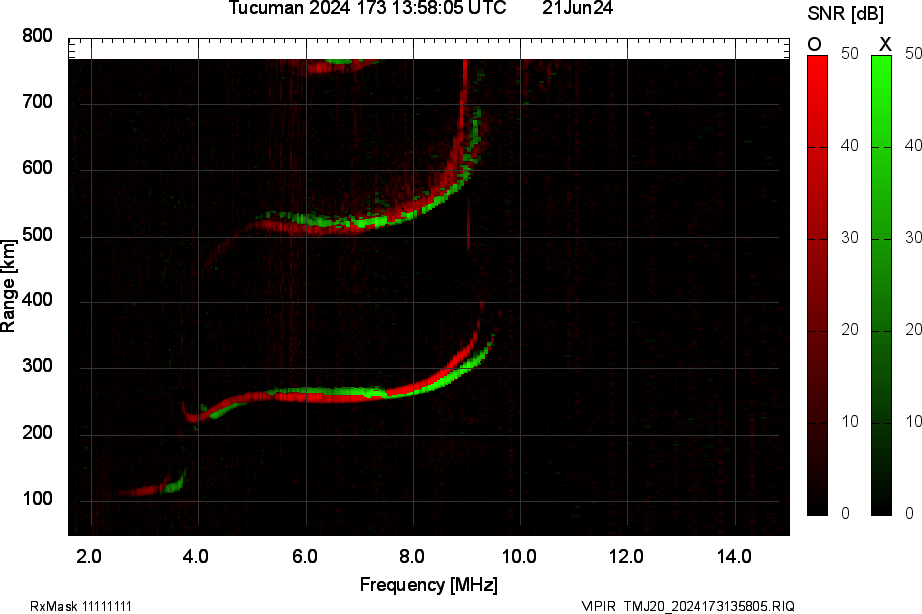The height and width of the screenshot is (614, 922).
Task: Click the 8.0 frequency axis tick label
Action: [412, 556]
